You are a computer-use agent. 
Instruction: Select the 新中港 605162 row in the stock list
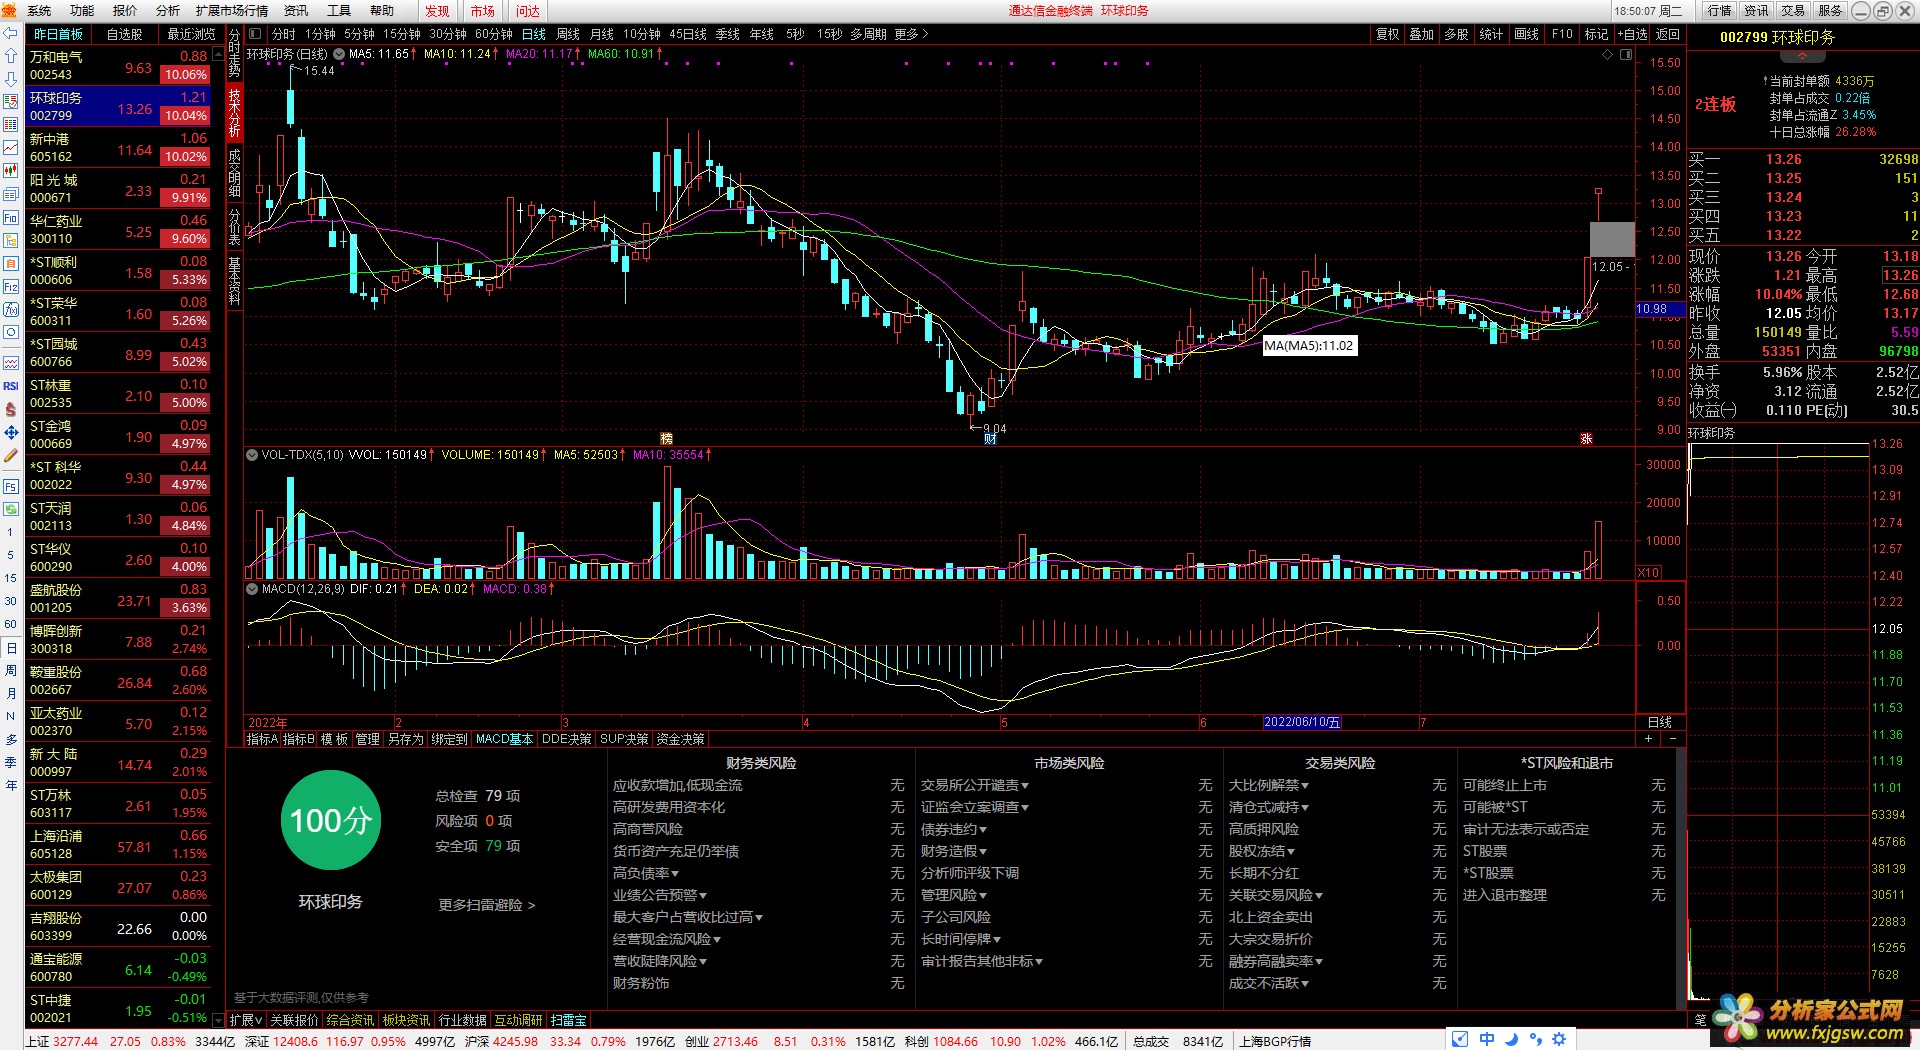(118, 147)
